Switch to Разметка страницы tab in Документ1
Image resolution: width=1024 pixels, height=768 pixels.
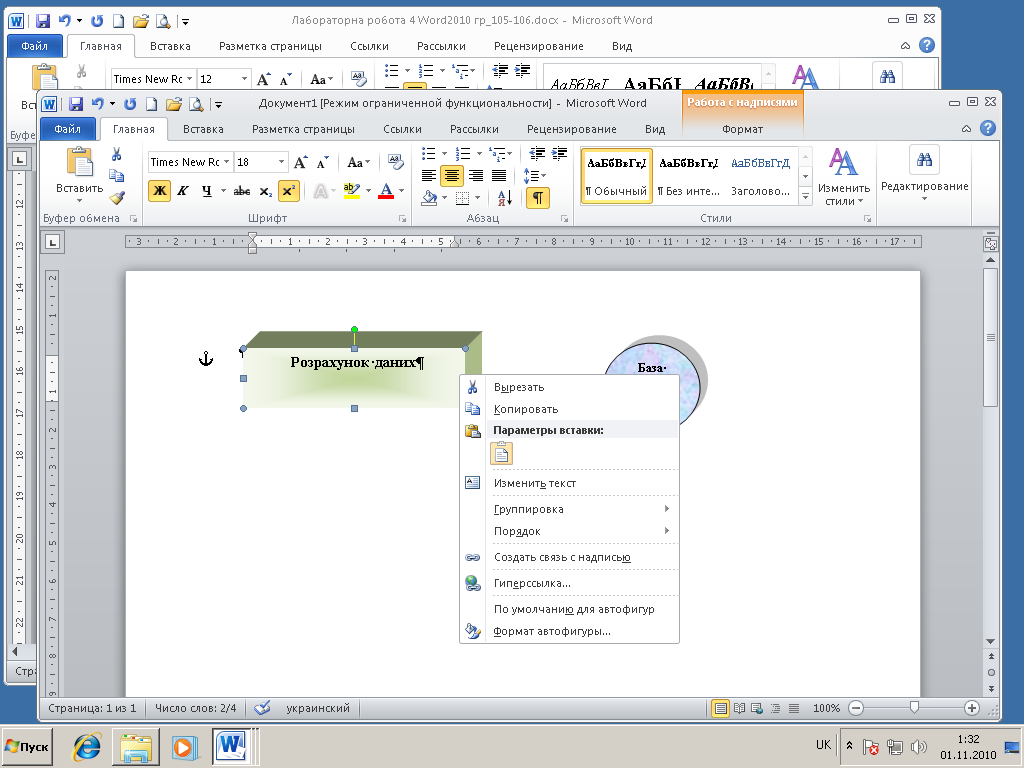coord(303,129)
